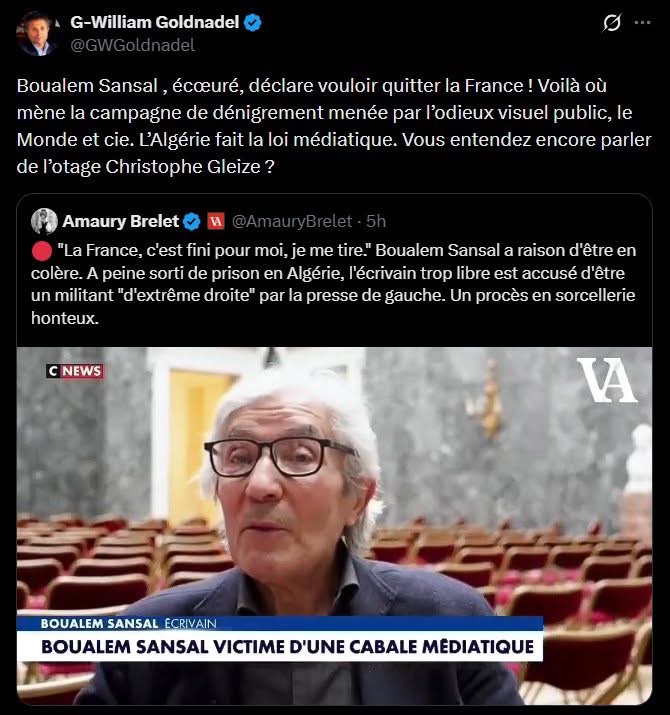Open the Grok explain icon
This screenshot has width=670, height=715.
(x=611, y=22)
